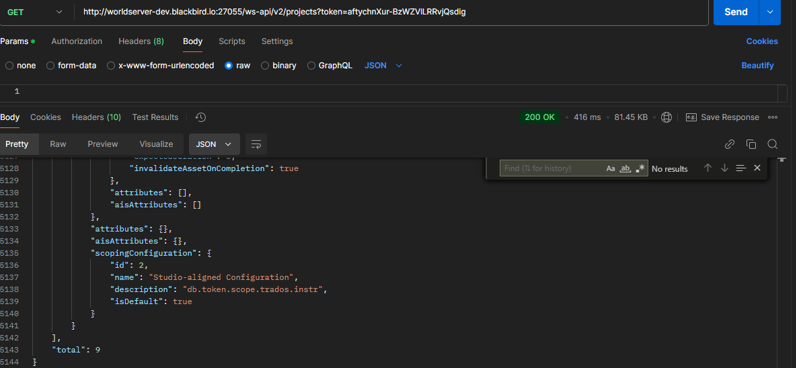Click the 200 OK status badge

coord(540,117)
